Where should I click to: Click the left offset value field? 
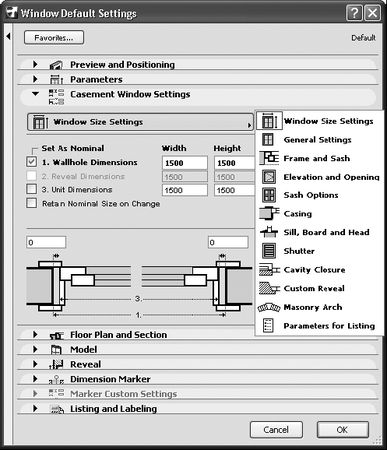[46, 242]
